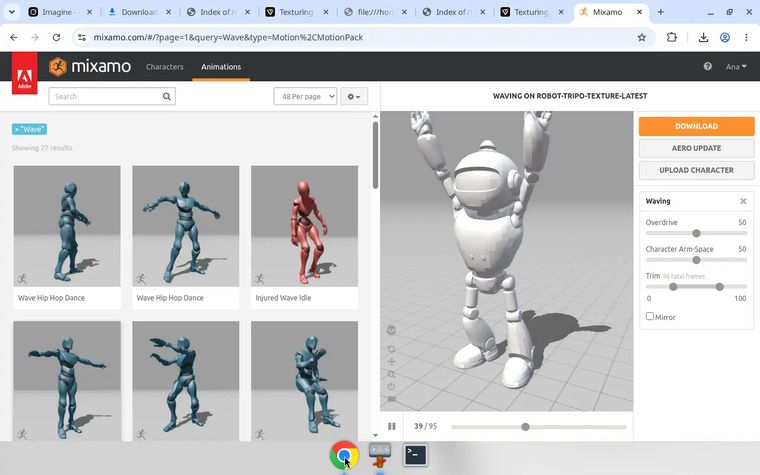Open the Chrome three-dot menu
Screen dimensions: 760x475
tap(746, 37)
